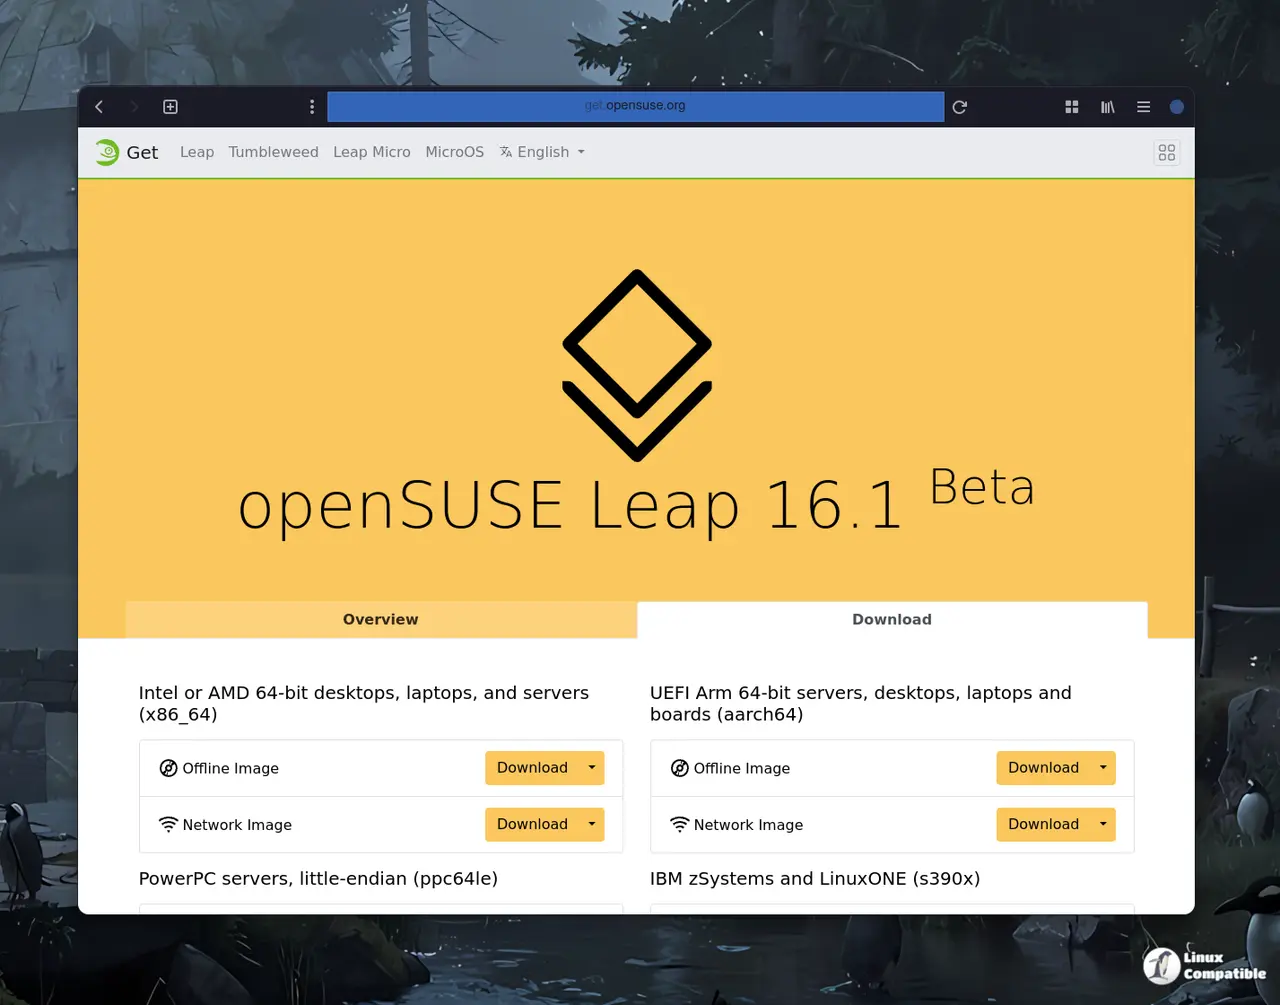Download the x86_64 Network Image

[x=532, y=825]
